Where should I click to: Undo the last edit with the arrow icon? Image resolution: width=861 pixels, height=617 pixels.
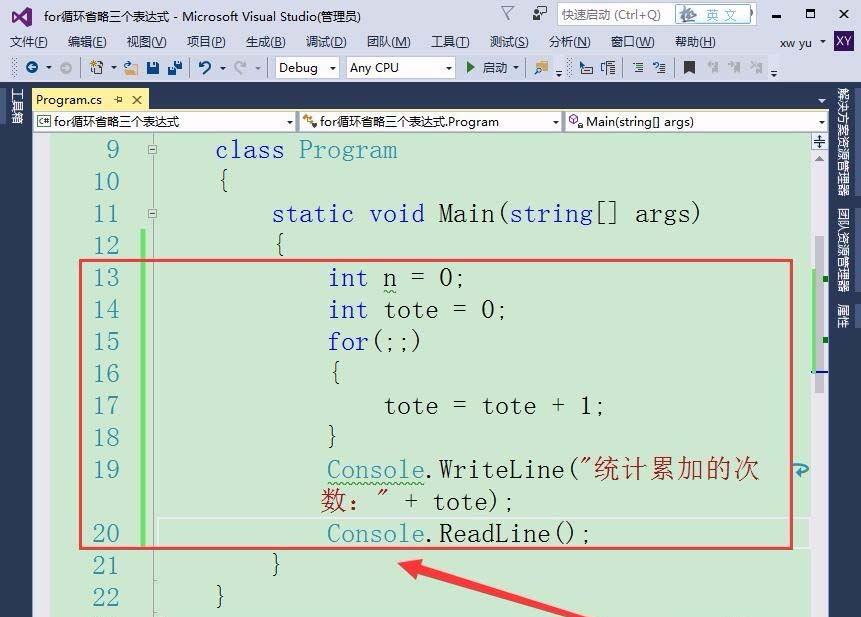click(205, 68)
